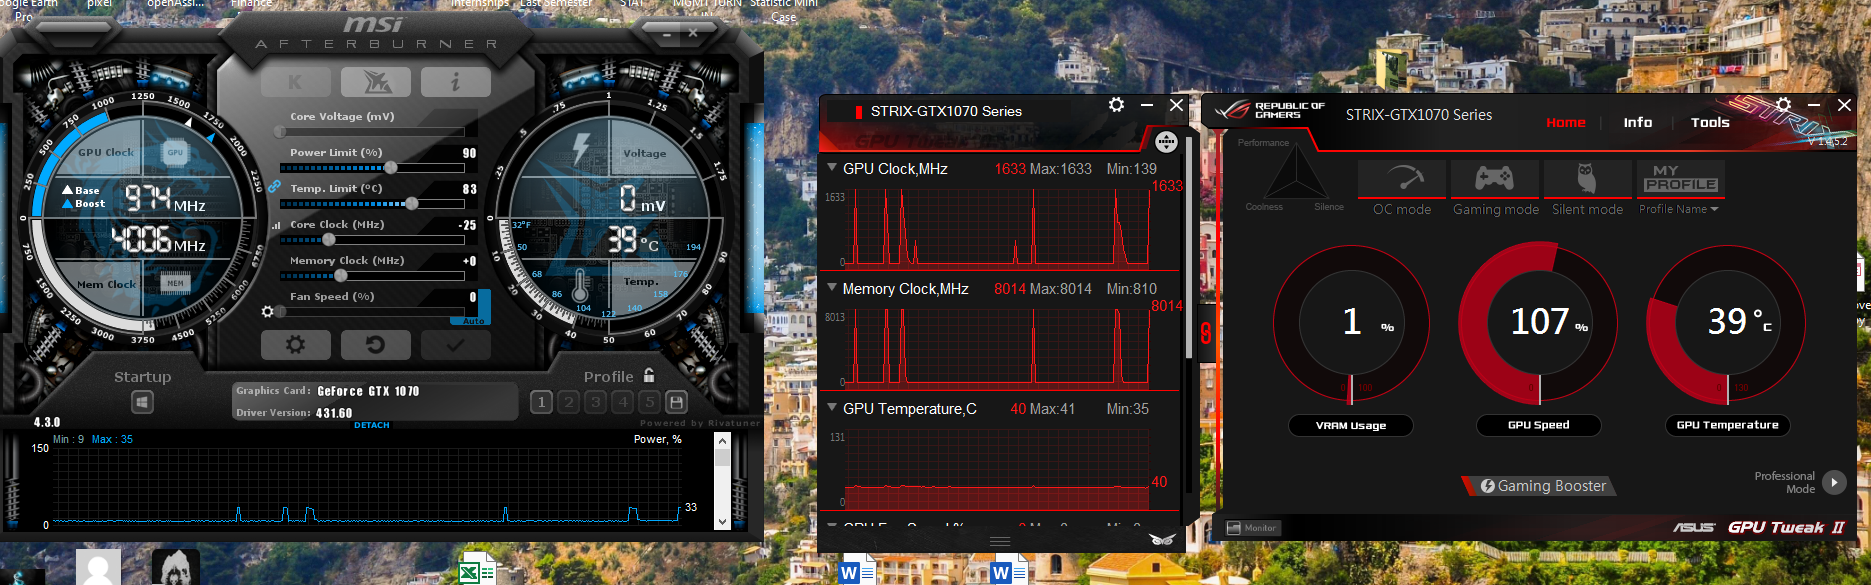Toggle the profile lock padlock icon
The width and height of the screenshot is (1871, 585).
pos(649,375)
